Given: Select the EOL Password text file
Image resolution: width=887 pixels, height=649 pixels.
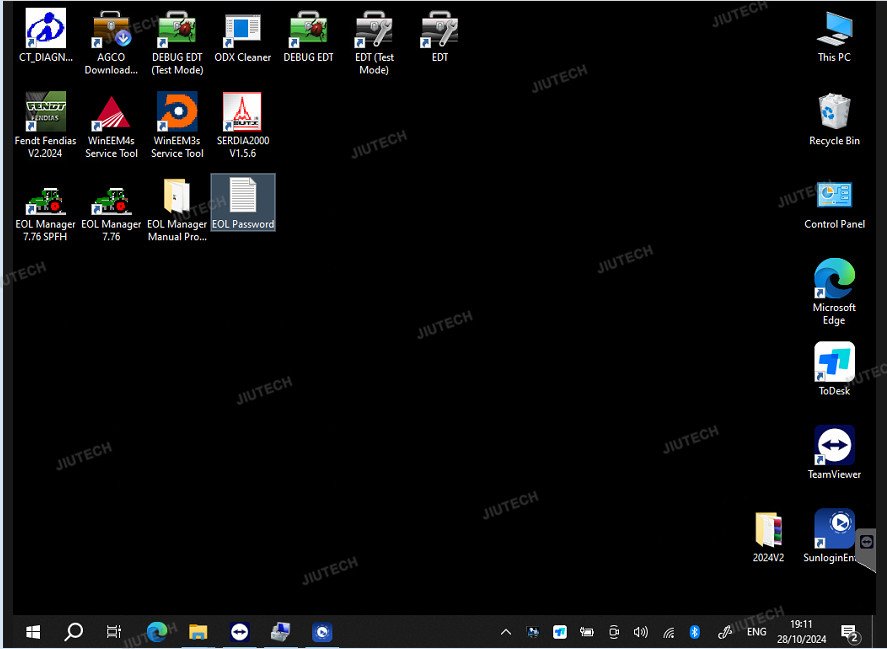Looking at the screenshot, I should [243, 198].
